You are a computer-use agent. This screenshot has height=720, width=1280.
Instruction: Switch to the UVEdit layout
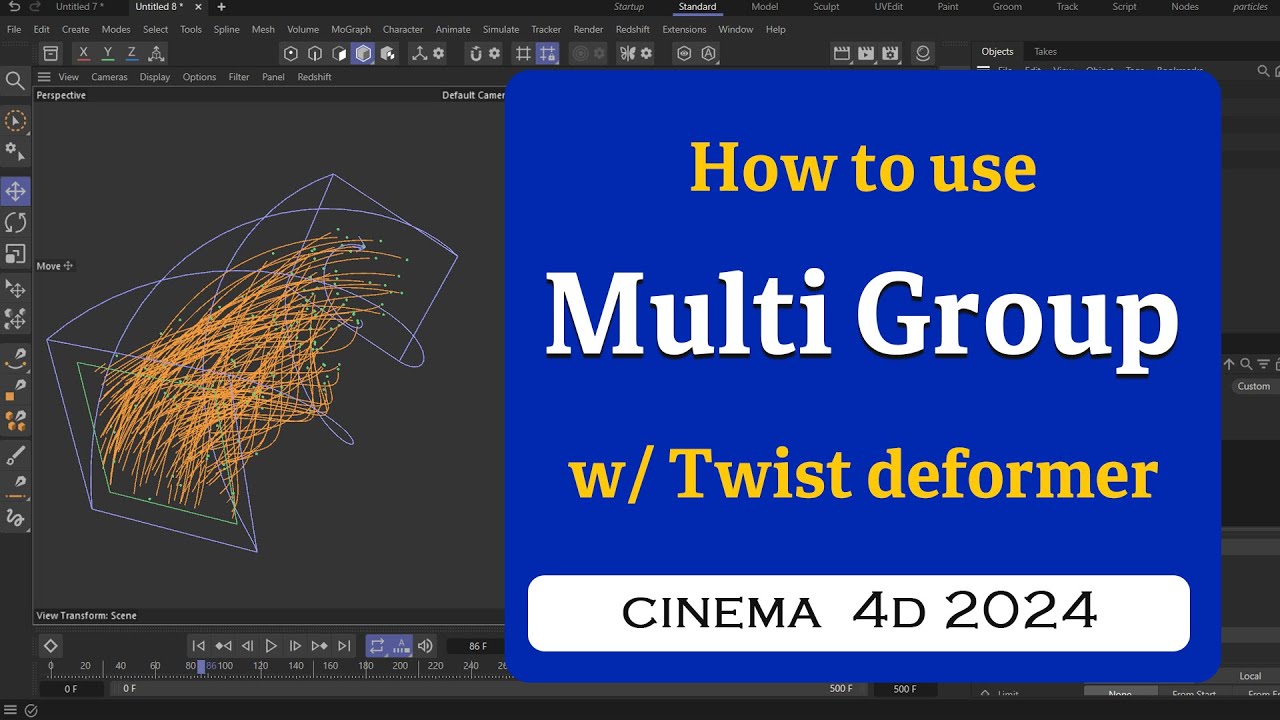coord(888,7)
